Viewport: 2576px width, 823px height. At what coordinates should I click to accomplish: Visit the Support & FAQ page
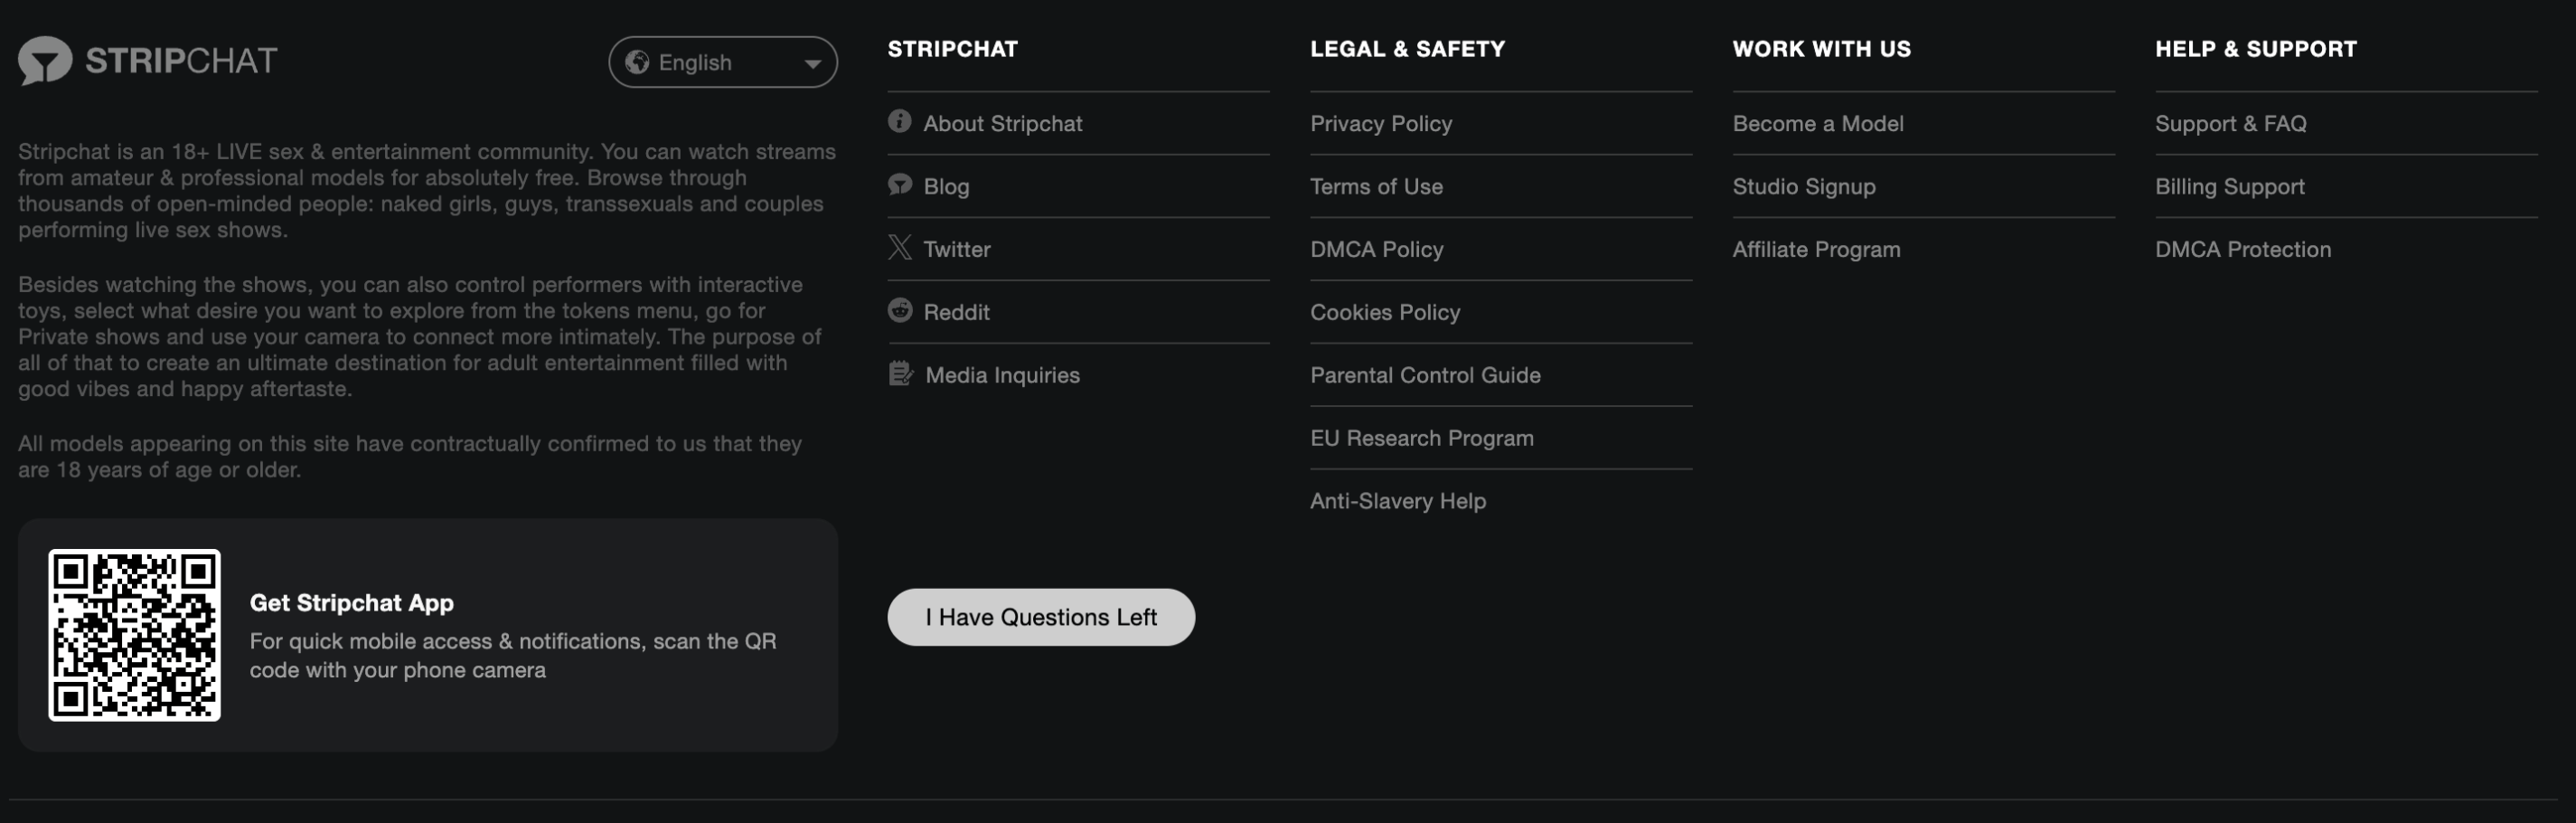pos(2230,124)
